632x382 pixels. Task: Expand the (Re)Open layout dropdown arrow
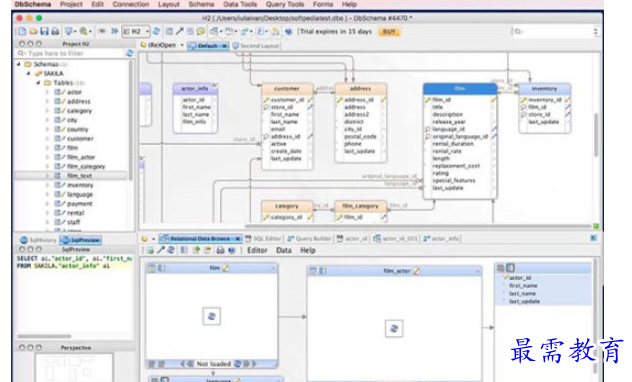point(182,45)
